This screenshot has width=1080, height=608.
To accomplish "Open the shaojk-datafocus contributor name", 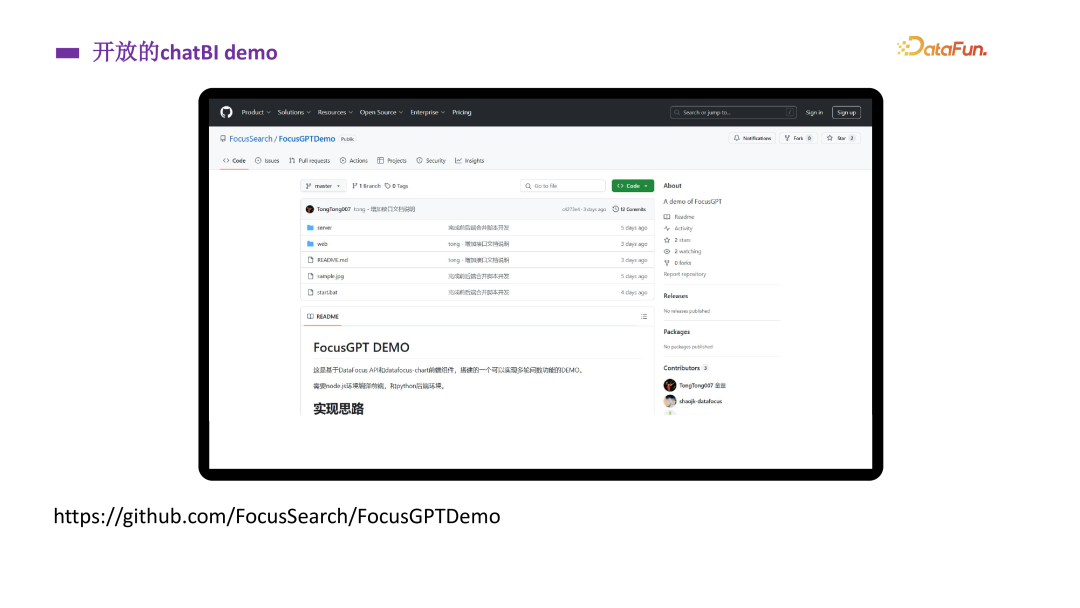I will point(700,401).
